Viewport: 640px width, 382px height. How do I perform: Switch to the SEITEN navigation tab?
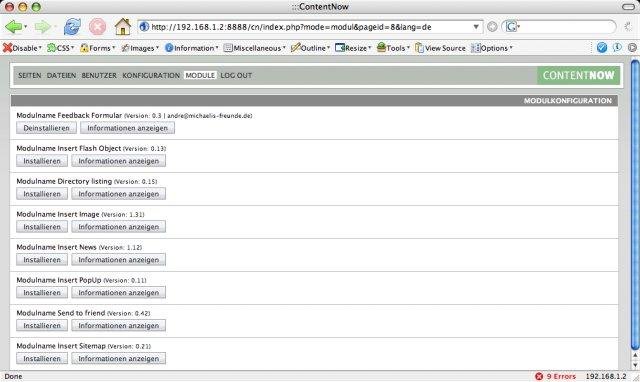point(29,76)
